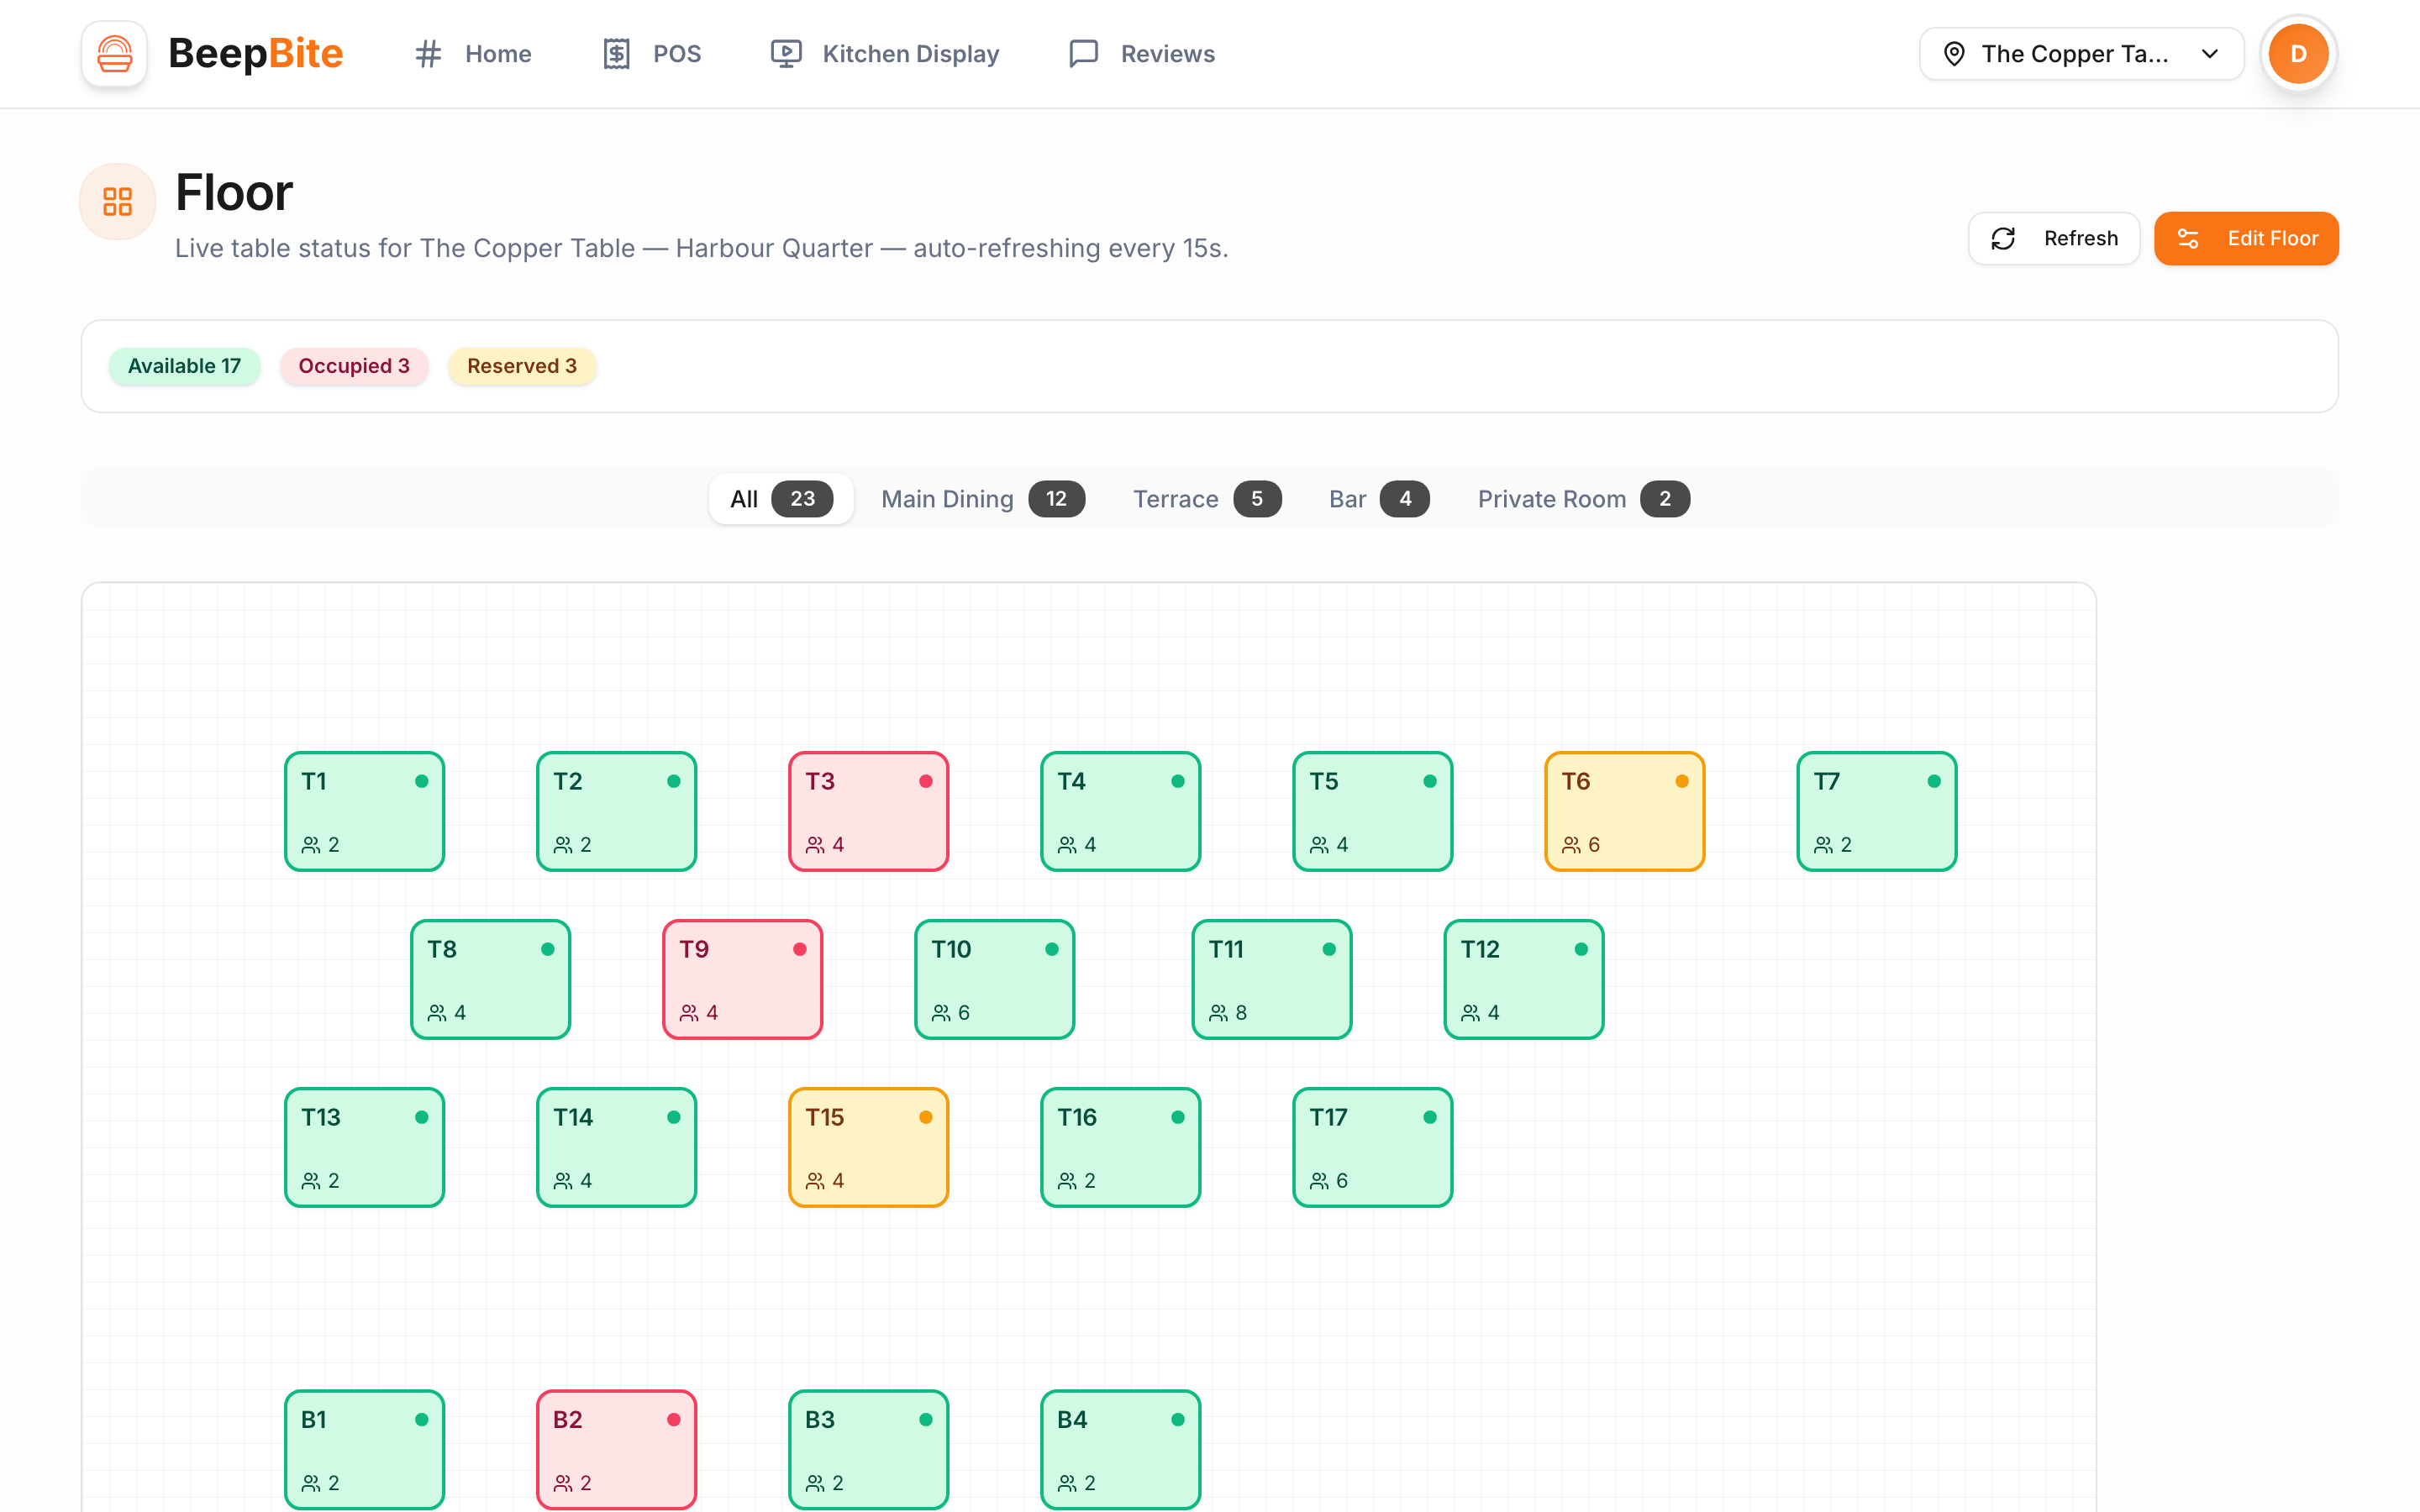Click the orange status dot on T6

coord(1682,782)
